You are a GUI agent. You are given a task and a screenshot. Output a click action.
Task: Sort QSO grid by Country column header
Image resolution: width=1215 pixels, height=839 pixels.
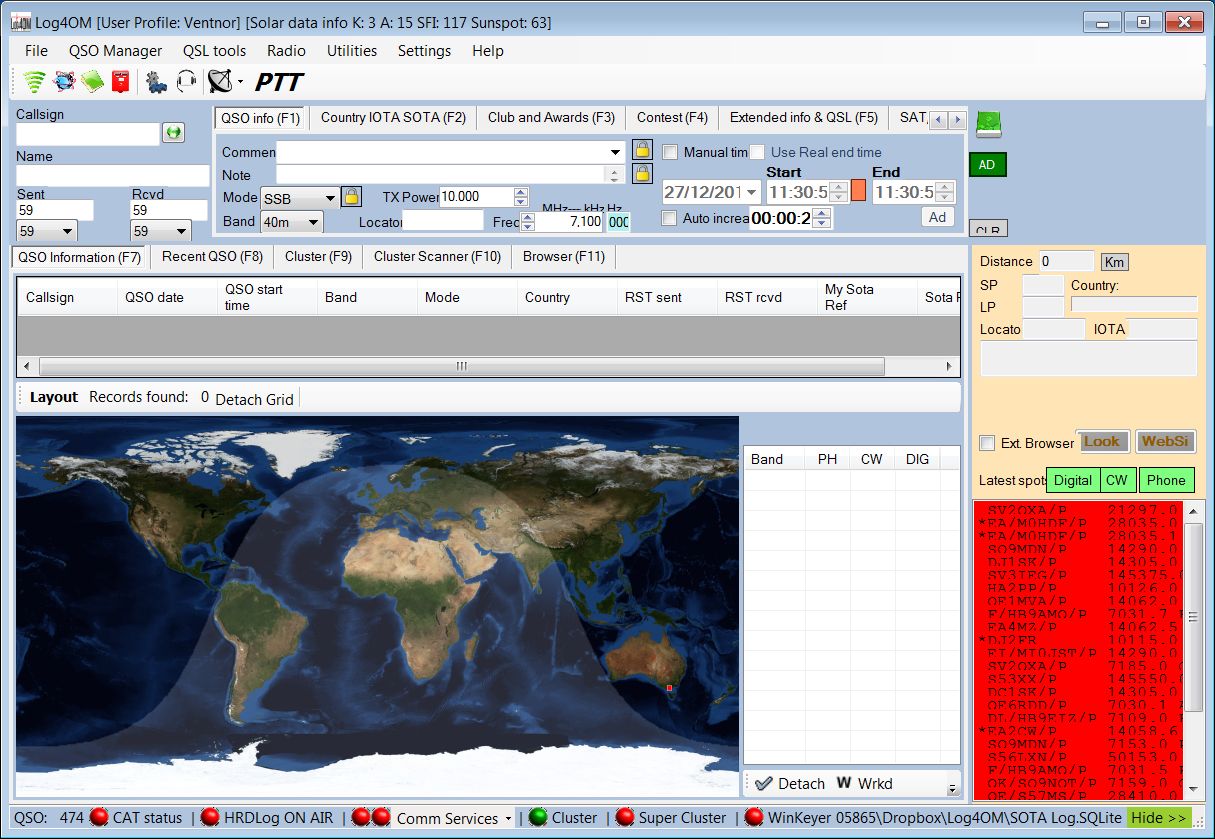tap(567, 297)
